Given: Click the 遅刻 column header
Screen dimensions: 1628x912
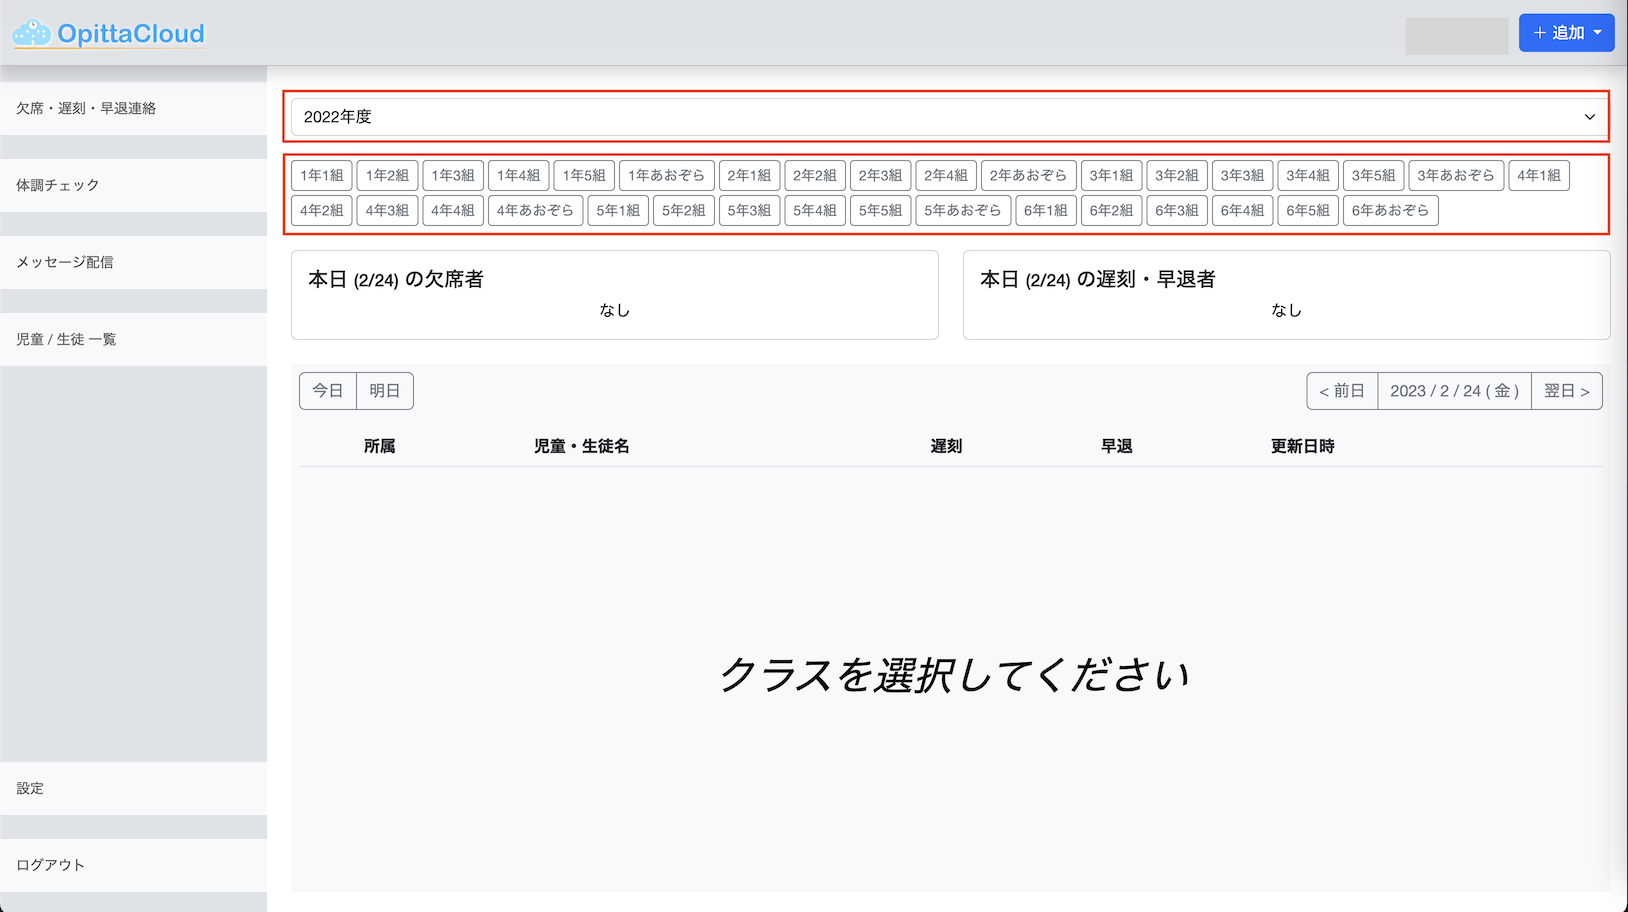Looking at the screenshot, I should click(946, 446).
